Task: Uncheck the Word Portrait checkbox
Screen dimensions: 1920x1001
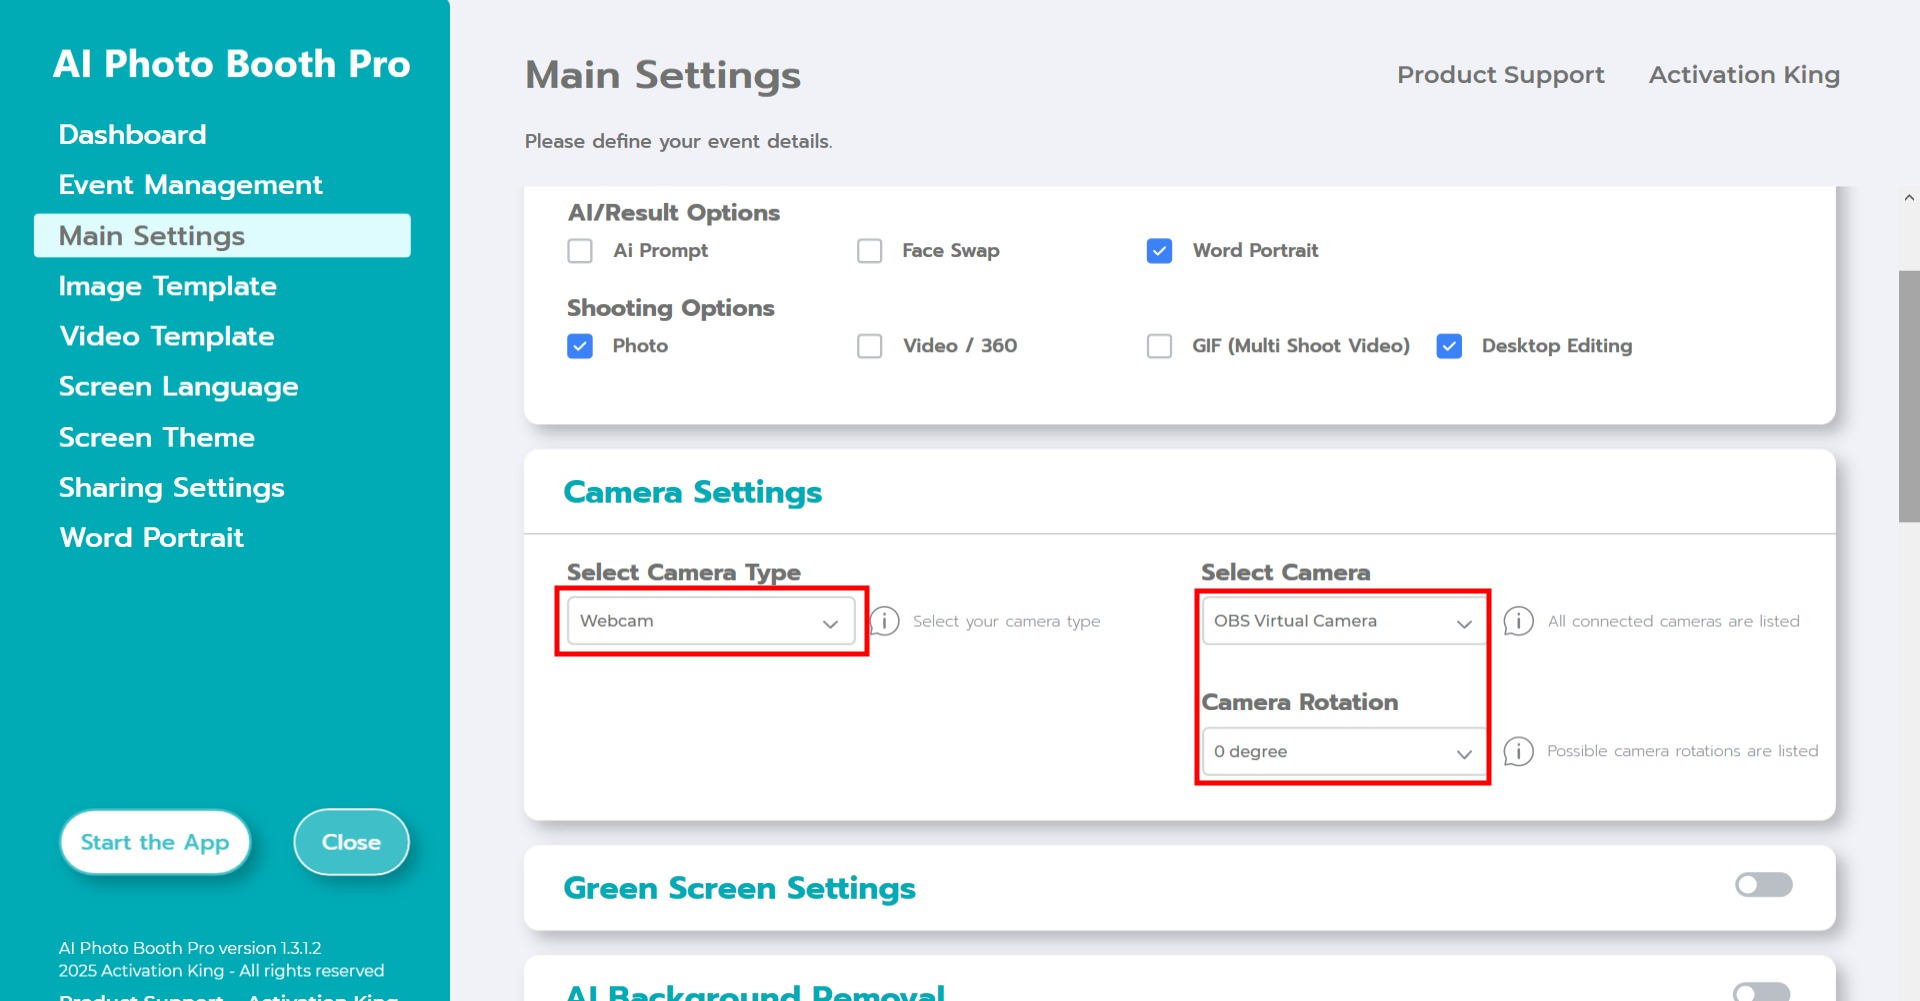Action: (1159, 251)
